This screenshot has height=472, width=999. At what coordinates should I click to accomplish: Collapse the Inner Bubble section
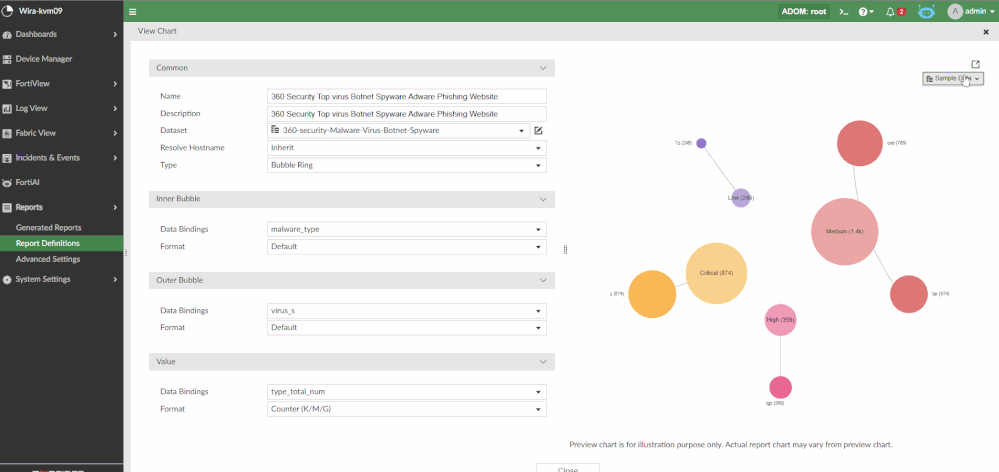(543, 199)
